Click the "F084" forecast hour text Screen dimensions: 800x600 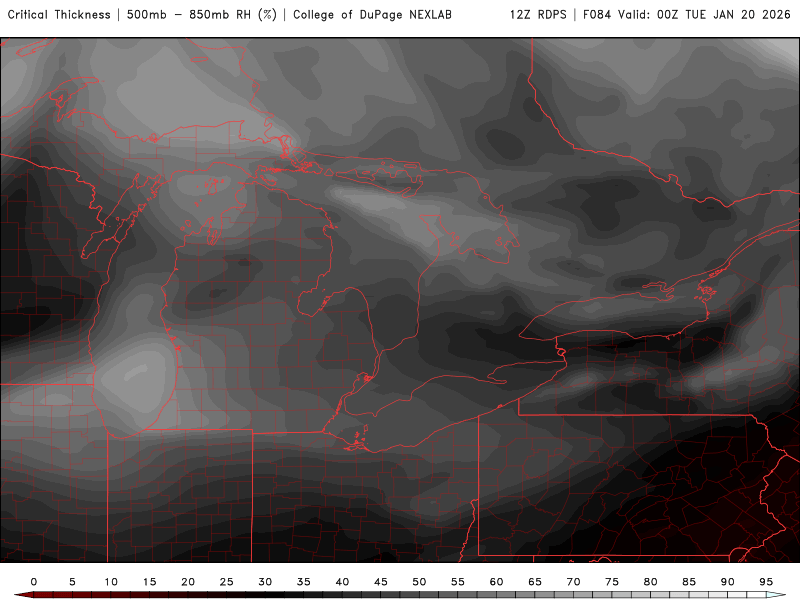click(597, 15)
